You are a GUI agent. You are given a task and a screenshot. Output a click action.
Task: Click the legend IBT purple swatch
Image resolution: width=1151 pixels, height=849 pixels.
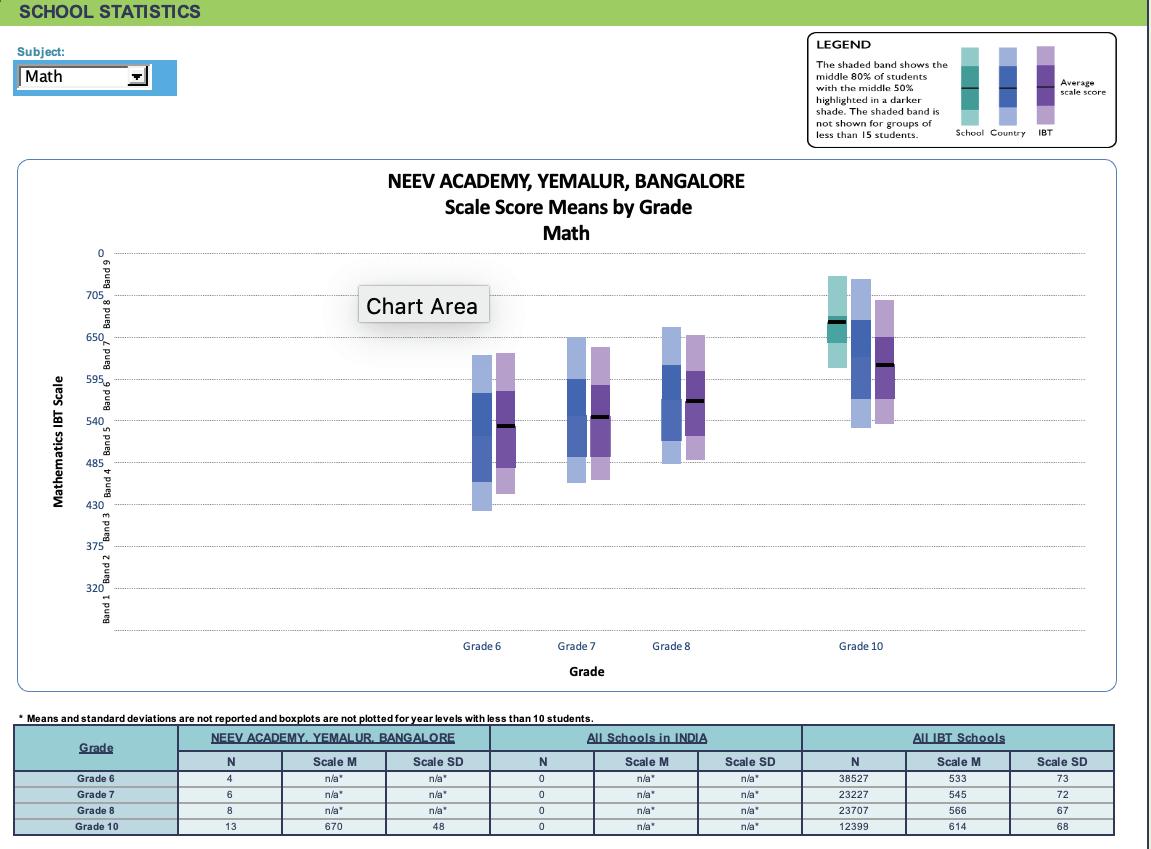tap(1045, 85)
